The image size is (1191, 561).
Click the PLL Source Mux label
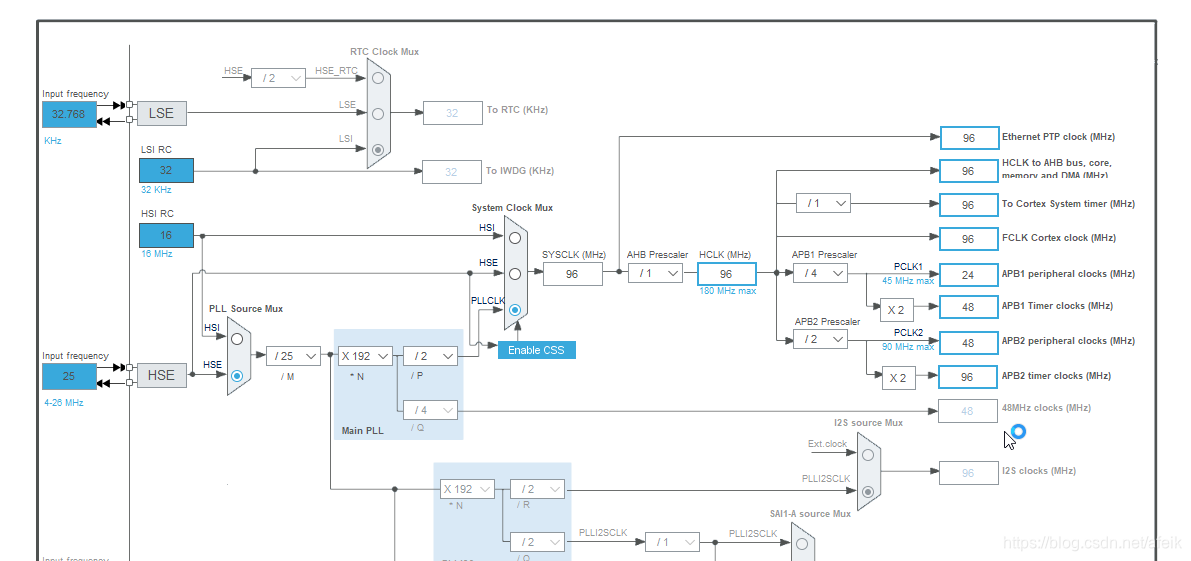pyautogui.click(x=246, y=309)
